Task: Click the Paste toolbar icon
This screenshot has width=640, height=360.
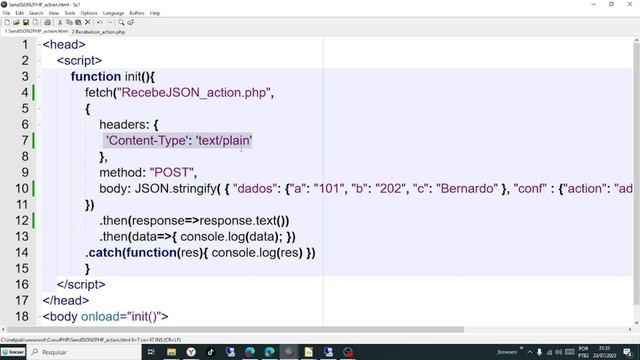Action: click(x=78, y=22)
